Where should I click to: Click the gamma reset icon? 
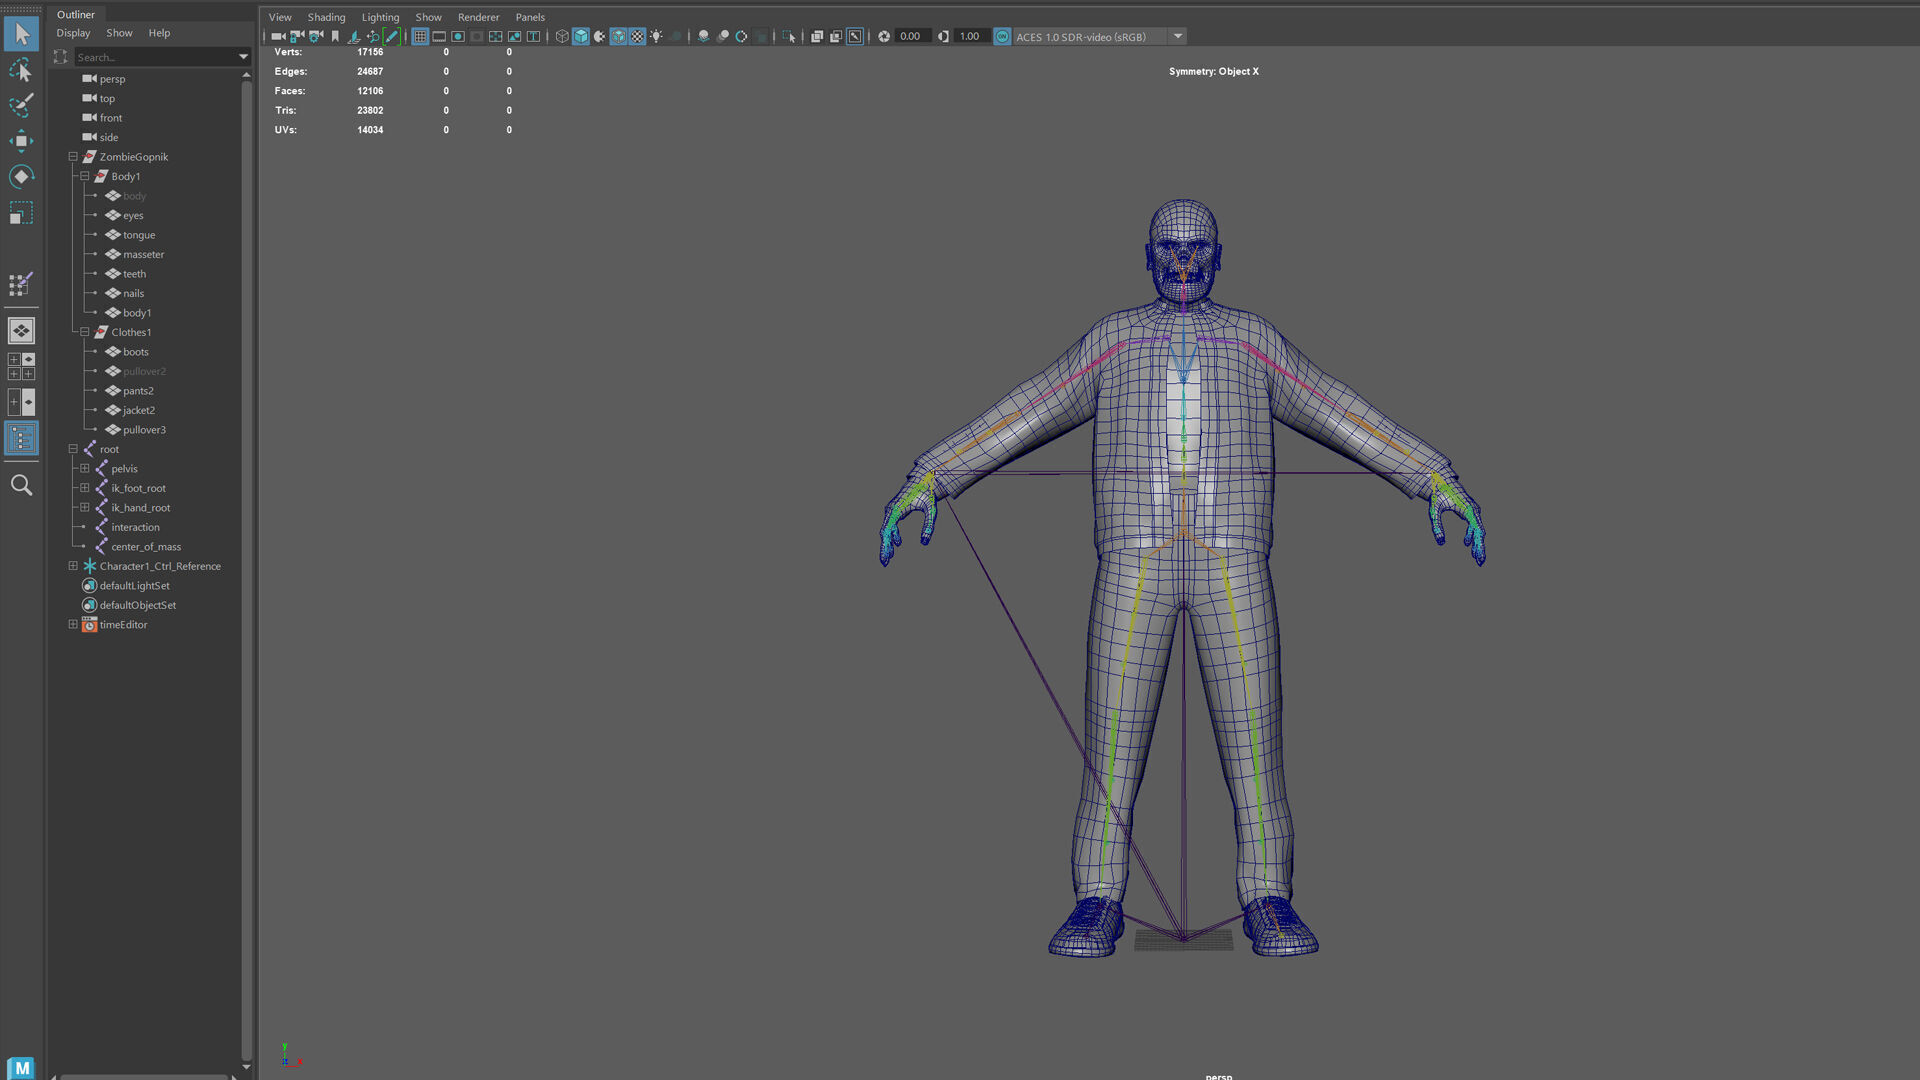tap(943, 36)
